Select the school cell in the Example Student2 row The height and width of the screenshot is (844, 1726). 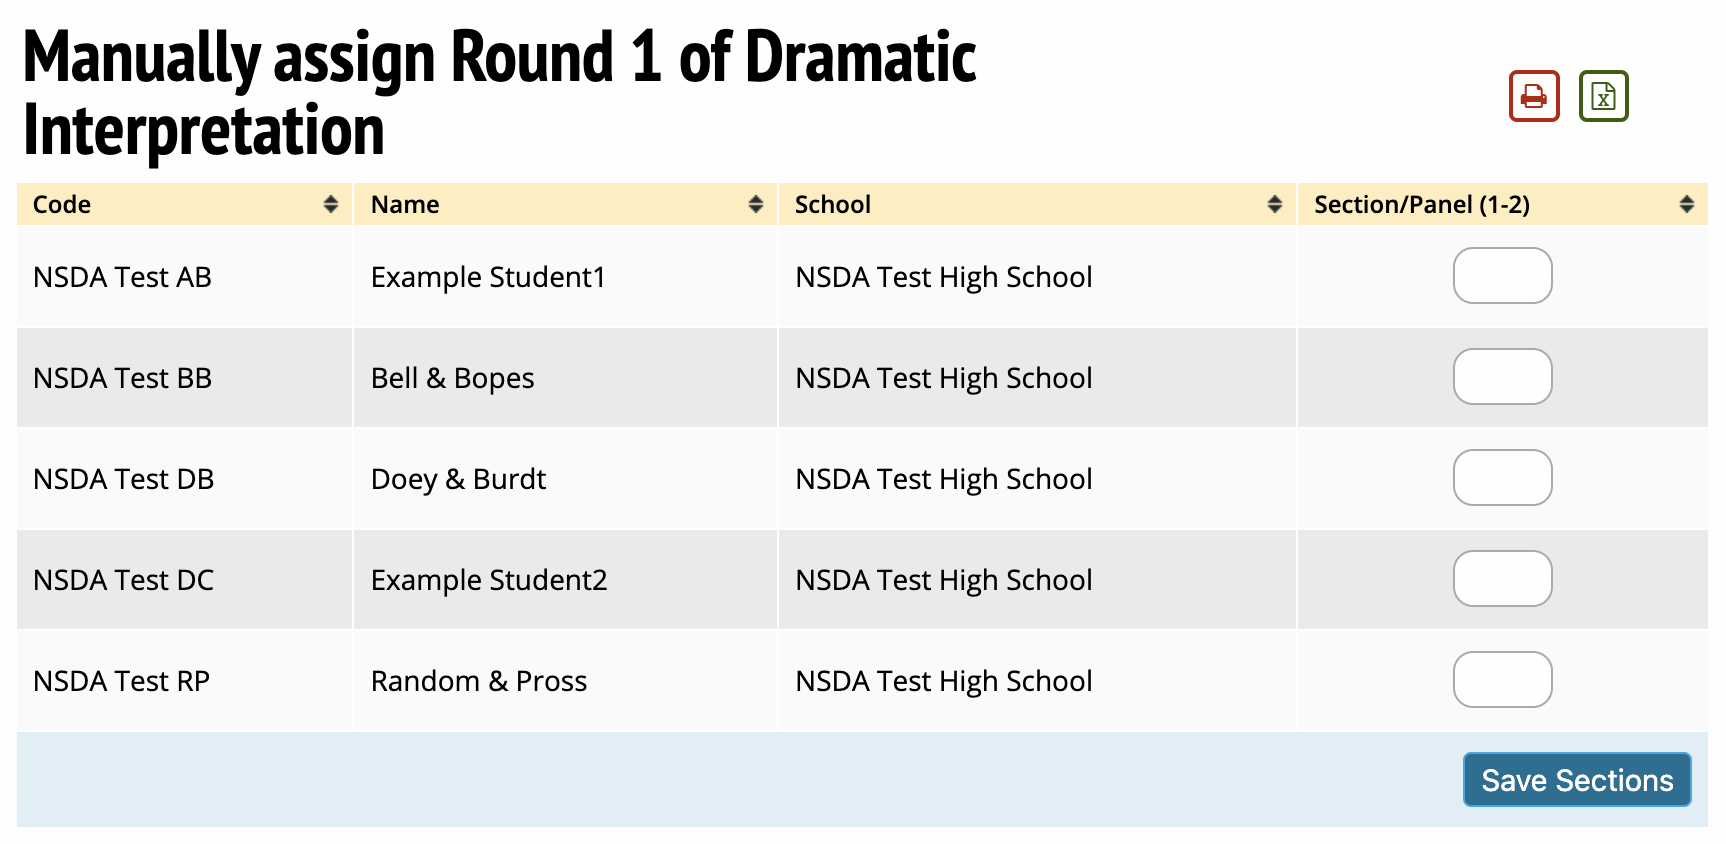coord(943,581)
